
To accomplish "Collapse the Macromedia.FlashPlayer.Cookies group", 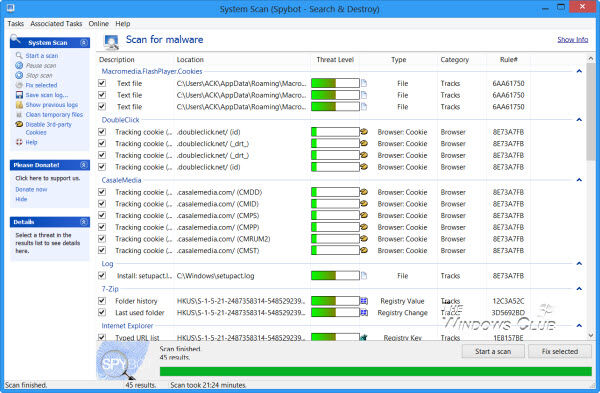I will [x=579, y=71].
